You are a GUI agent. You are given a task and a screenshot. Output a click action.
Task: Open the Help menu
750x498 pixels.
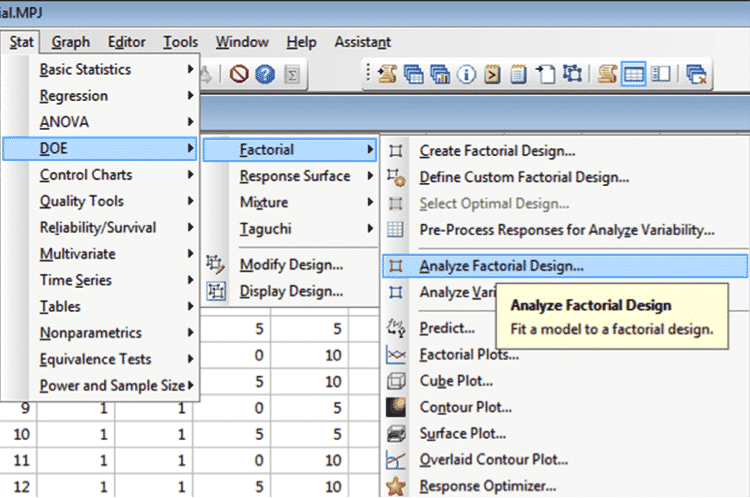click(x=301, y=42)
